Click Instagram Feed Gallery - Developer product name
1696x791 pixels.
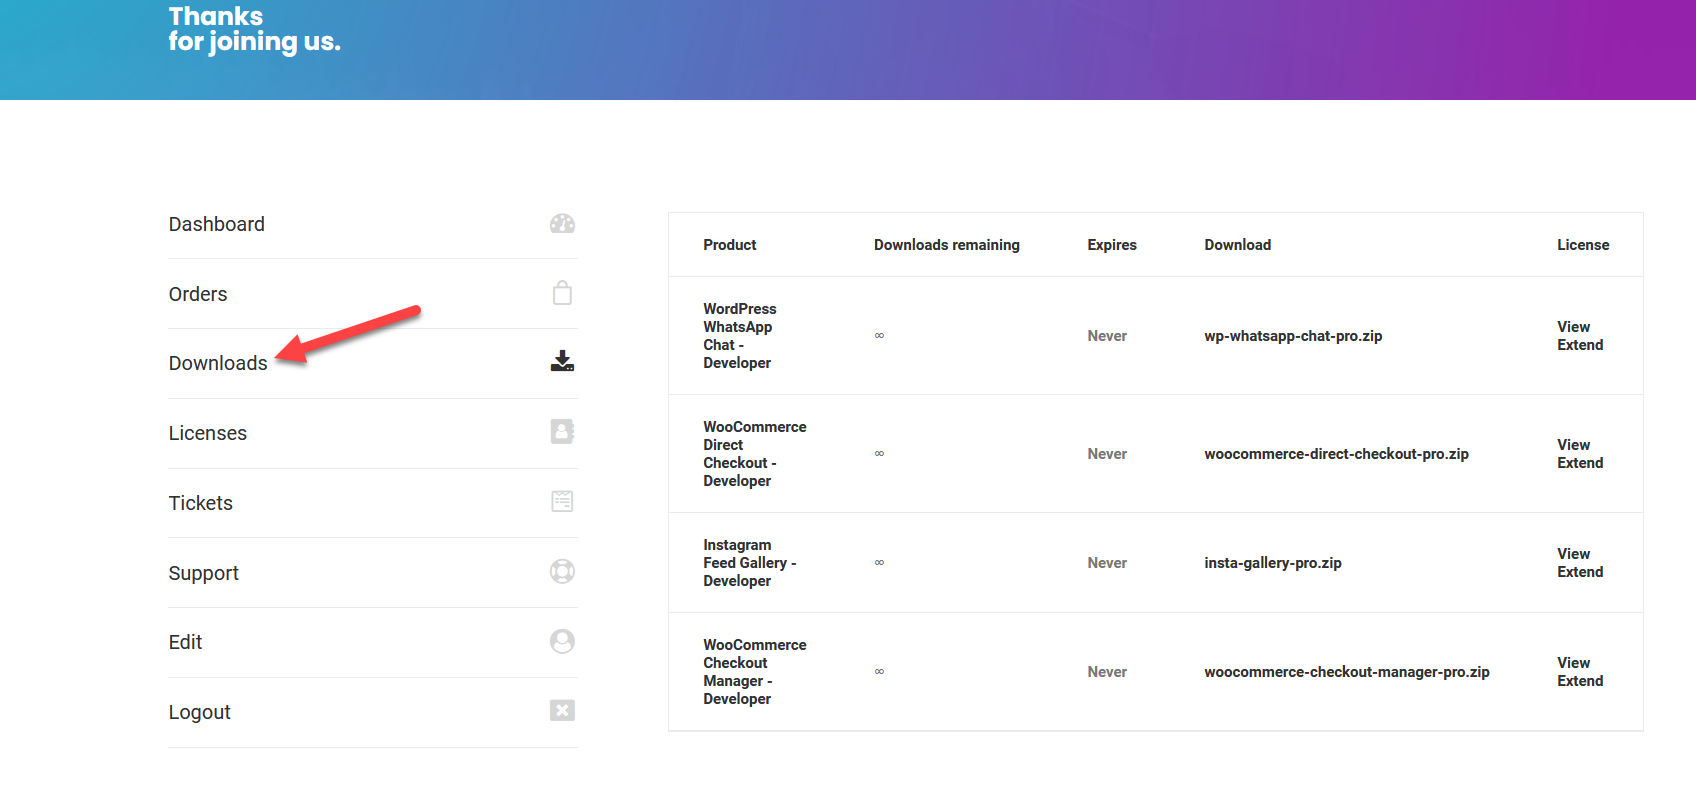(x=750, y=563)
